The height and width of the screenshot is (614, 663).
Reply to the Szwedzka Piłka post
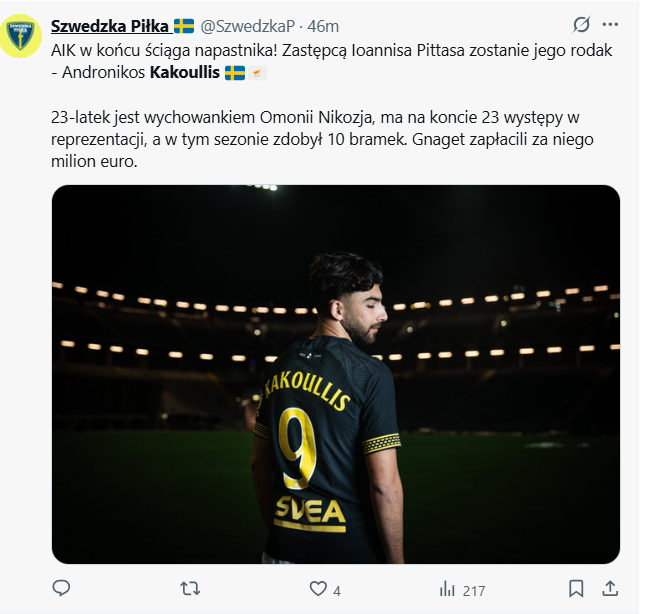(61, 588)
